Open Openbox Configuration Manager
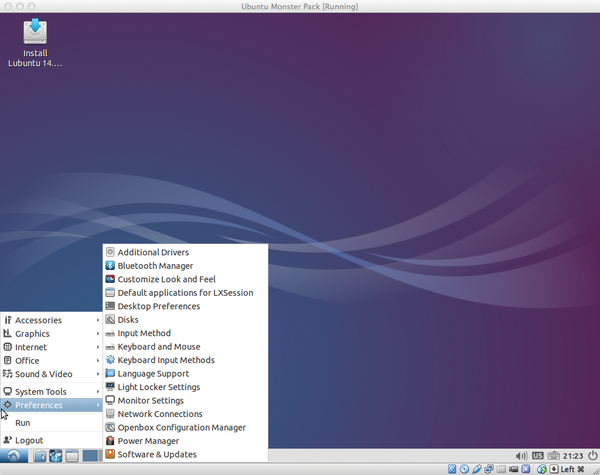Viewport: 600px width, 475px height. [x=185, y=427]
